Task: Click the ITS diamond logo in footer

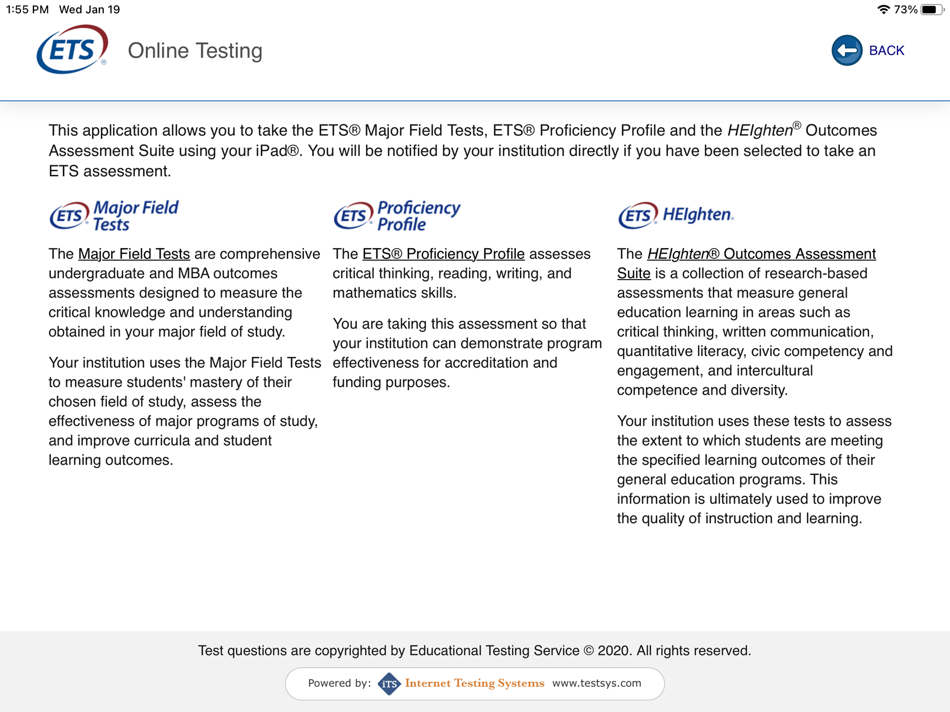Action: (x=389, y=684)
